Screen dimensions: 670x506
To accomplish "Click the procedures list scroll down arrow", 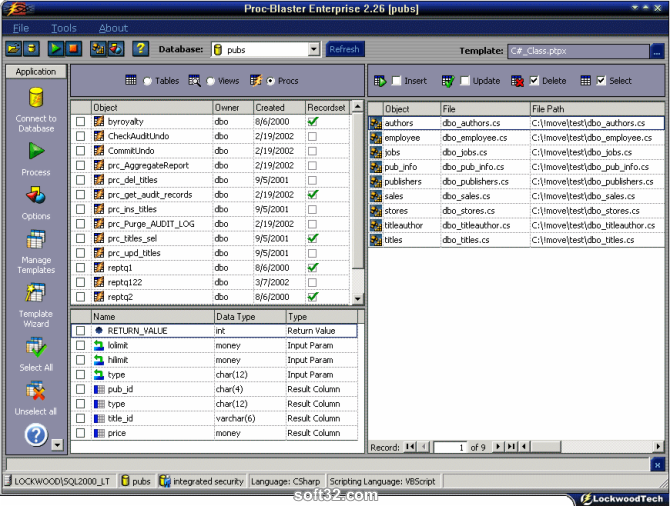I will pyautogui.click(x=358, y=299).
